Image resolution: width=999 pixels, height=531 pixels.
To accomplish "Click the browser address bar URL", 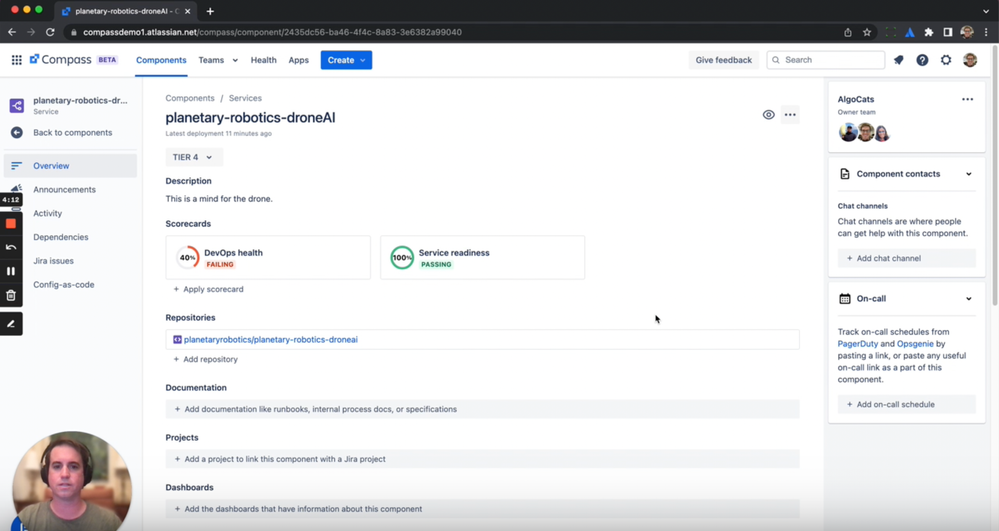I will pos(272,32).
